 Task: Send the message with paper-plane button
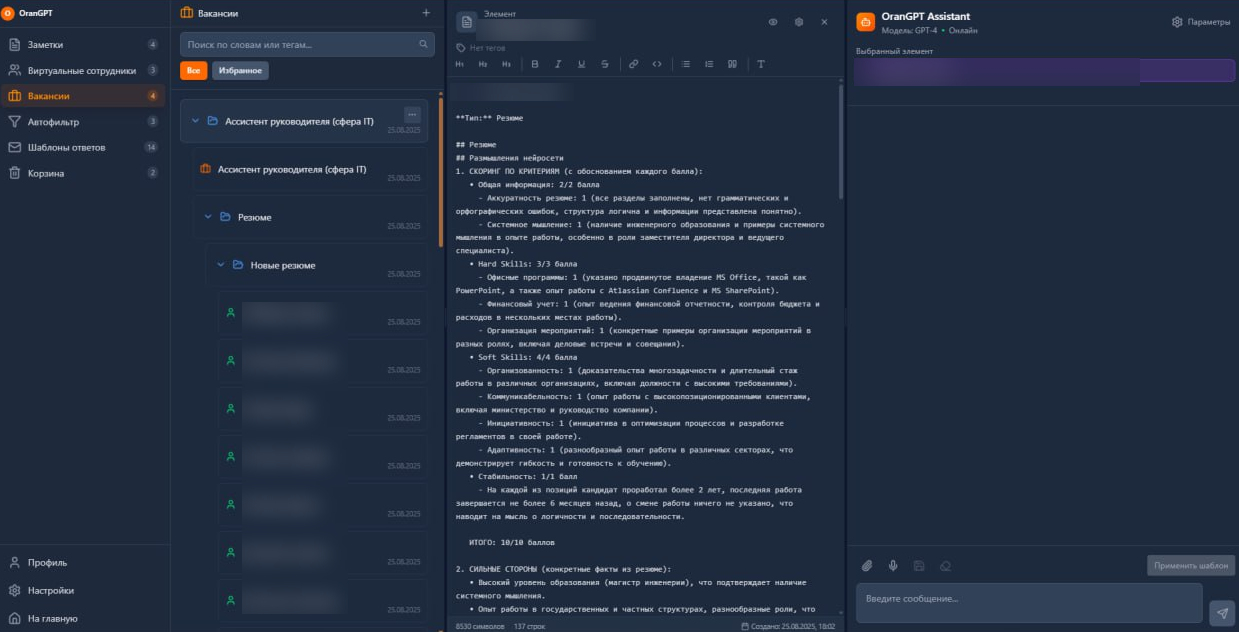point(1222,612)
